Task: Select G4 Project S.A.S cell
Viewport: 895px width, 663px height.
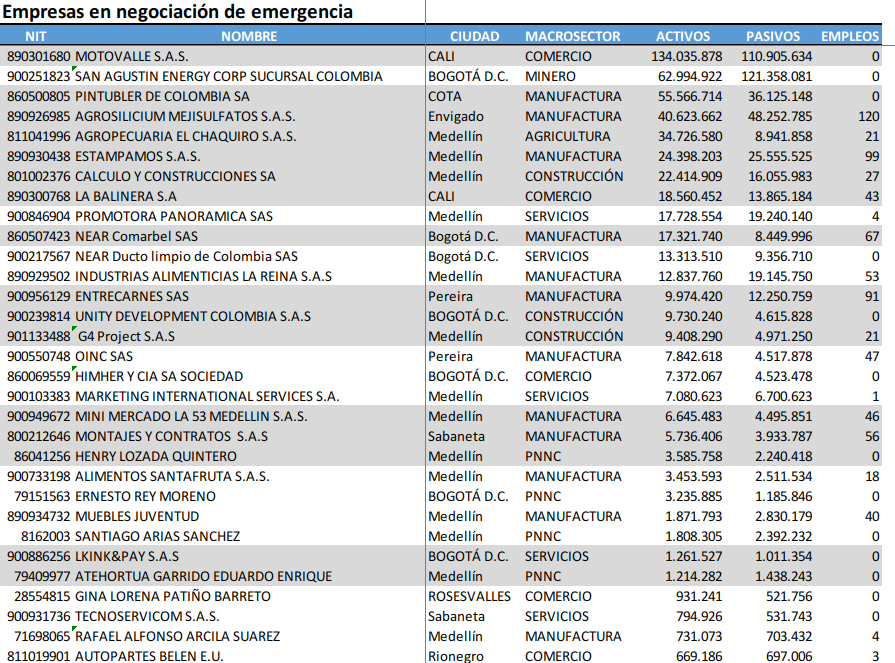Action: click(x=126, y=336)
